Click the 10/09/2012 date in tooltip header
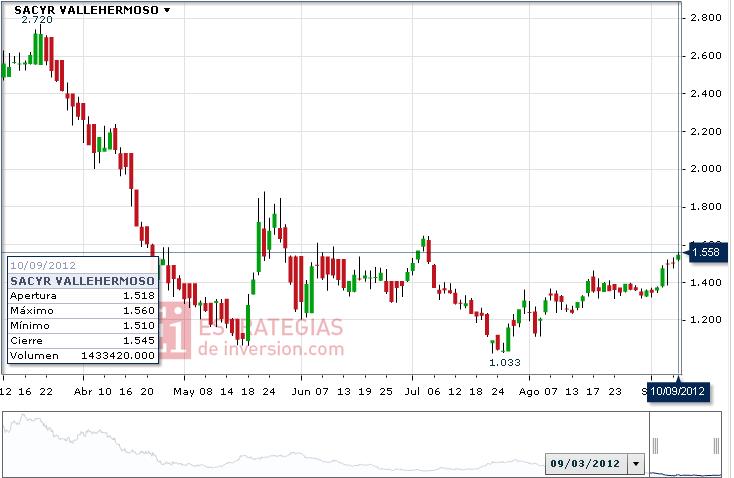This screenshot has height=478, width=734. [x=43, y=265]
